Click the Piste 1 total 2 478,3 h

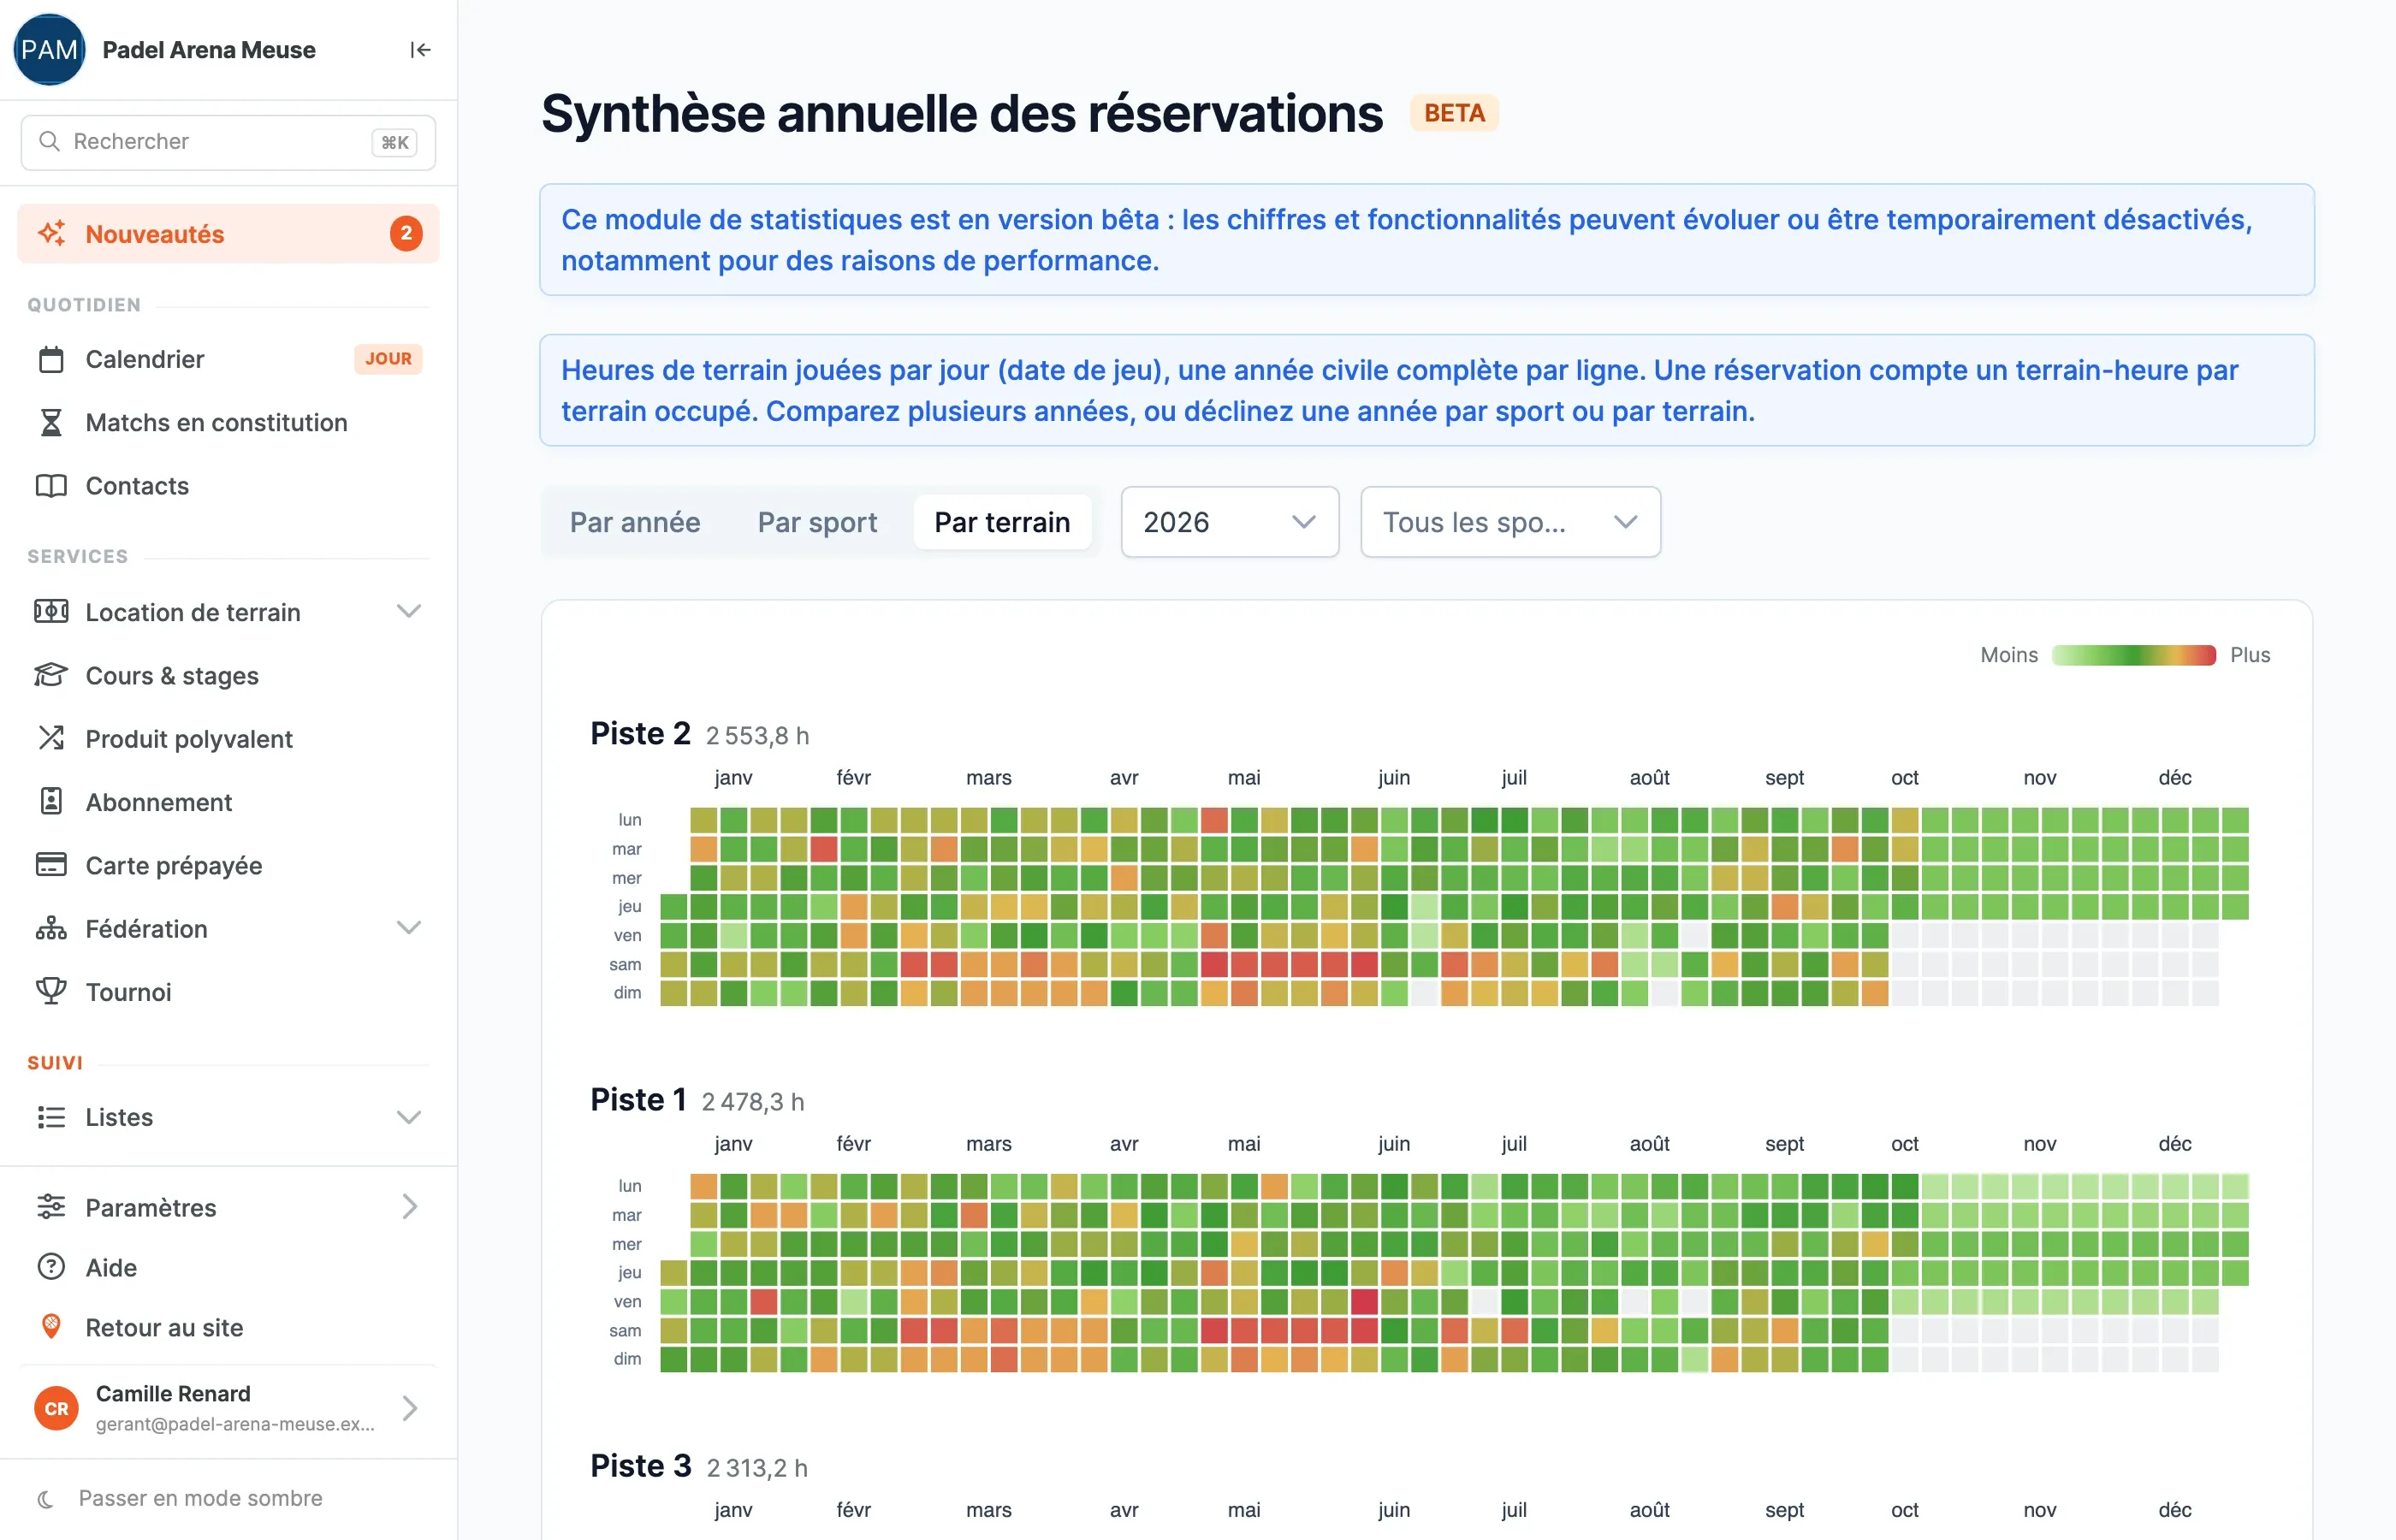(752, 1101)
